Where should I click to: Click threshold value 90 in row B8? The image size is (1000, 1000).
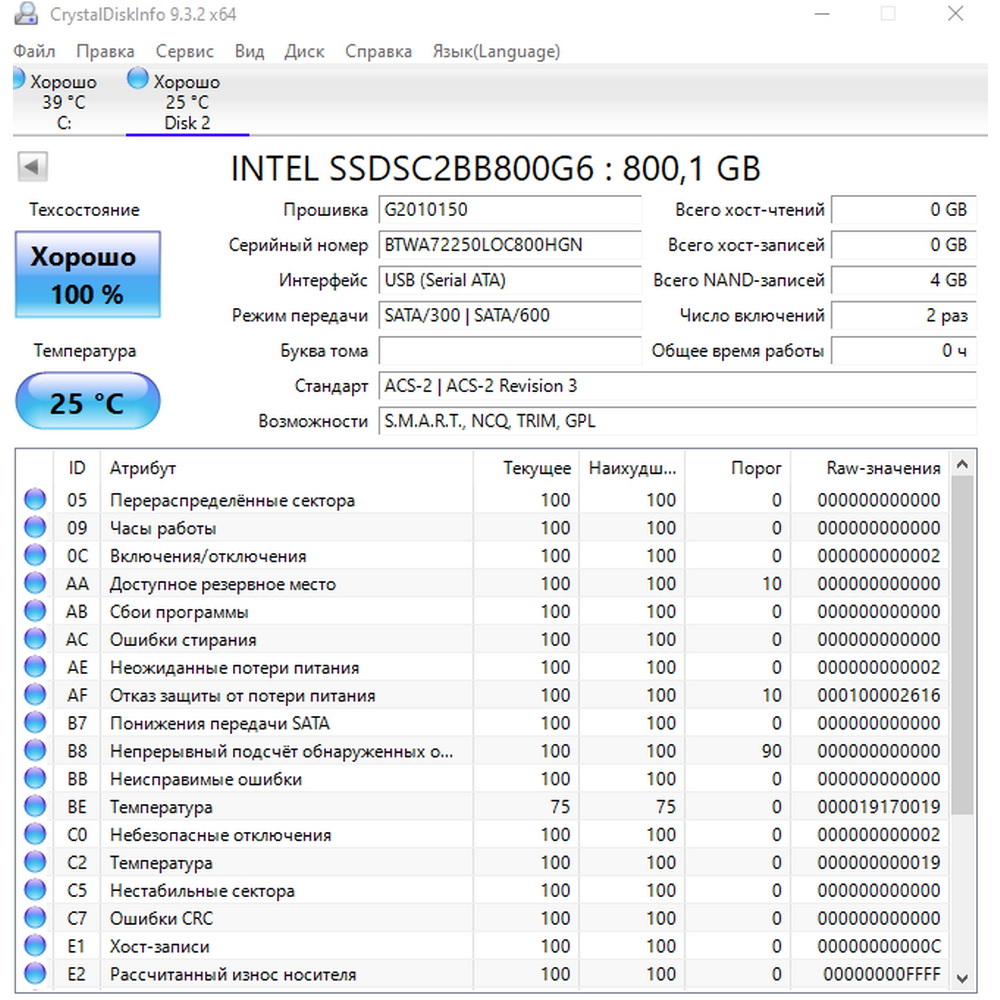[x=772, y=751]
